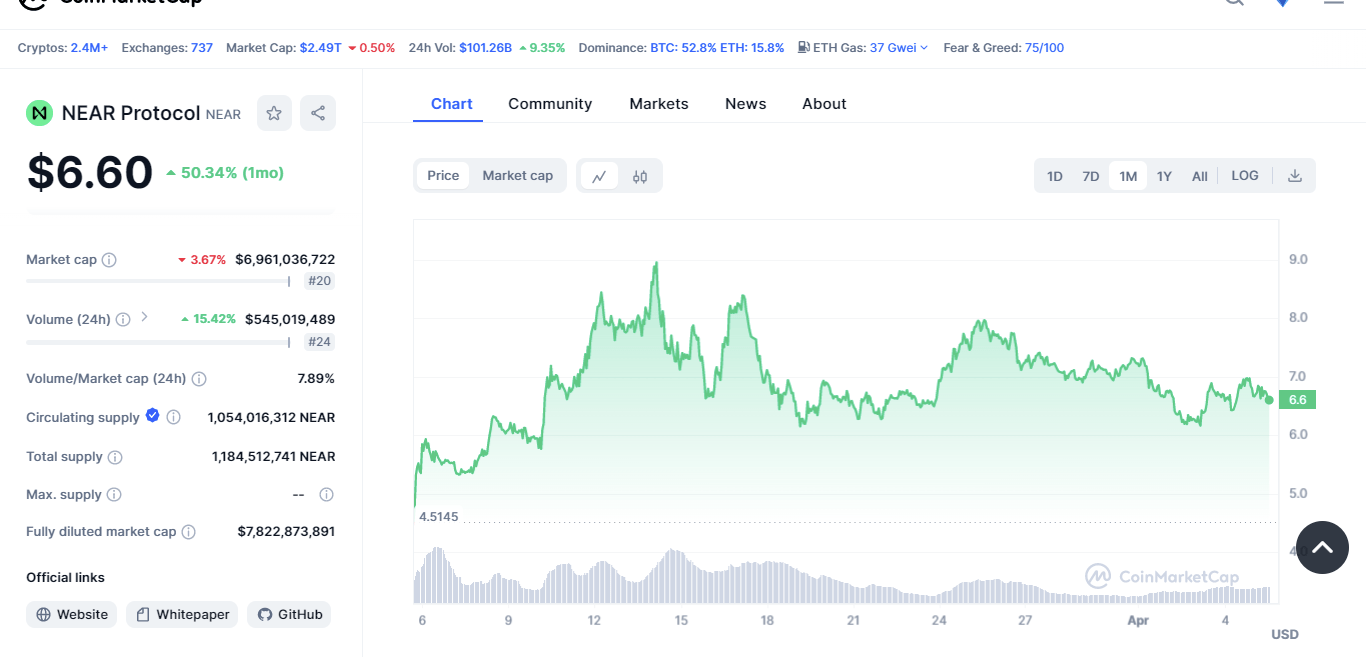Select Price chart toggle

coord(443,176)
